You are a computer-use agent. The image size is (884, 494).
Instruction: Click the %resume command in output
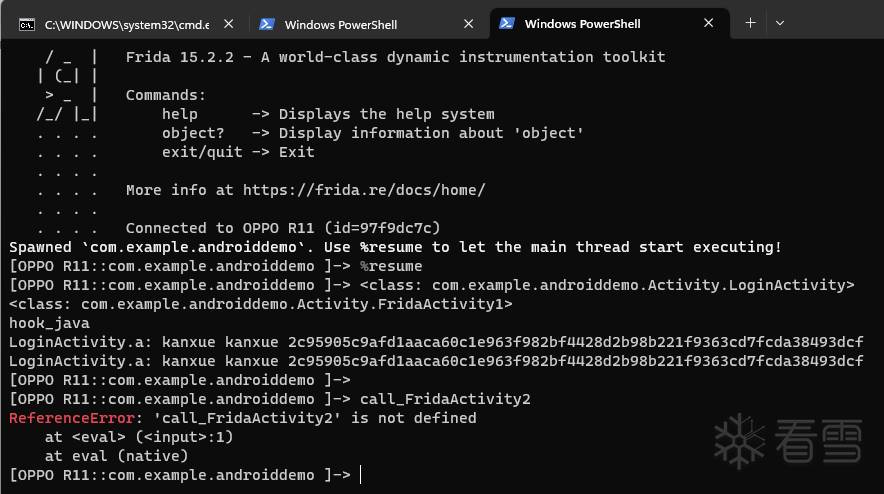click(391, 266)
